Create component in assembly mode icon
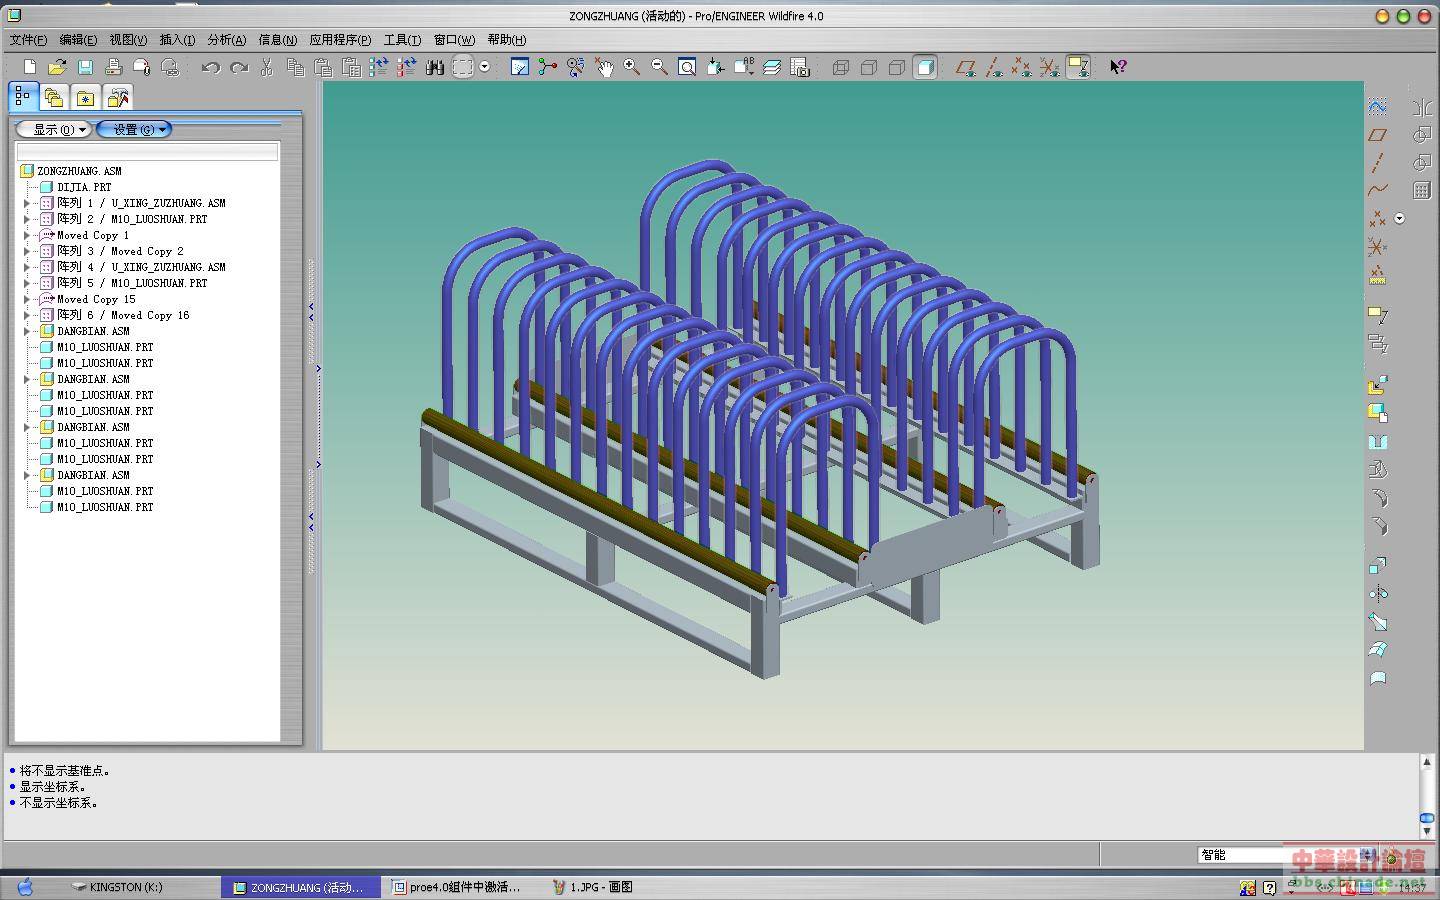Viewport: 1440px width, 900px height. point(1378,412)
